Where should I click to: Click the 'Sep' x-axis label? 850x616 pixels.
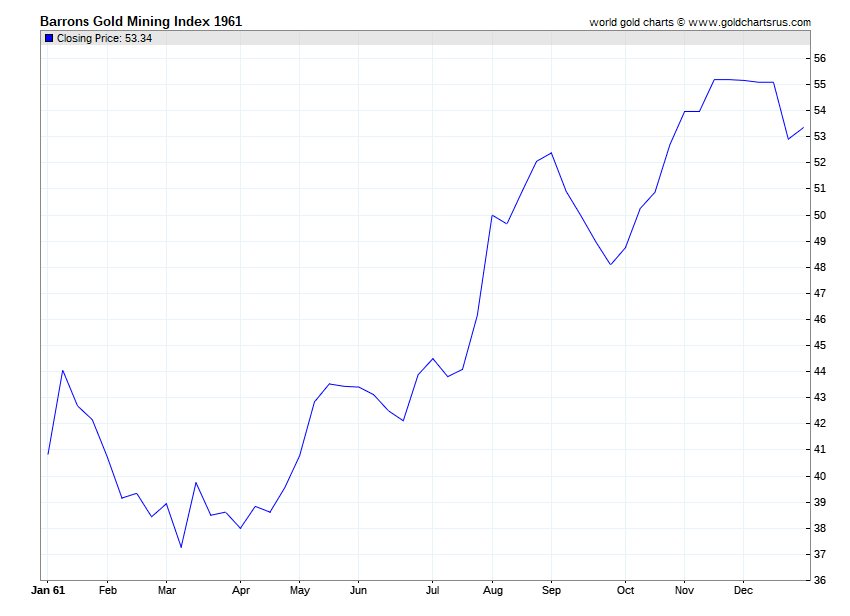click(x=551, y=590)
